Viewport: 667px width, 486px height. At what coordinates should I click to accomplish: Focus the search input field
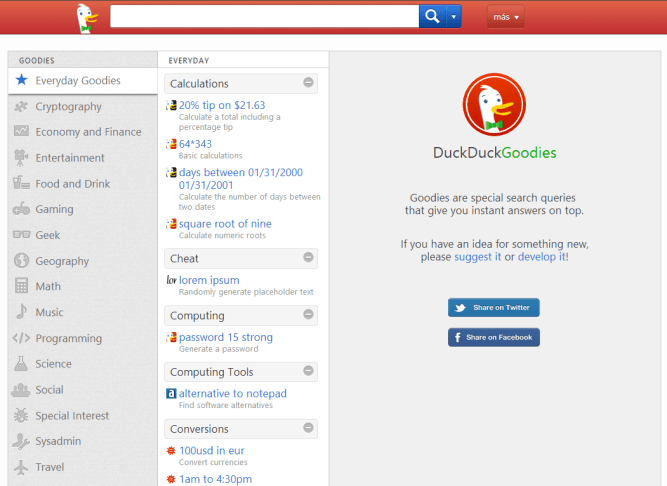265,17
